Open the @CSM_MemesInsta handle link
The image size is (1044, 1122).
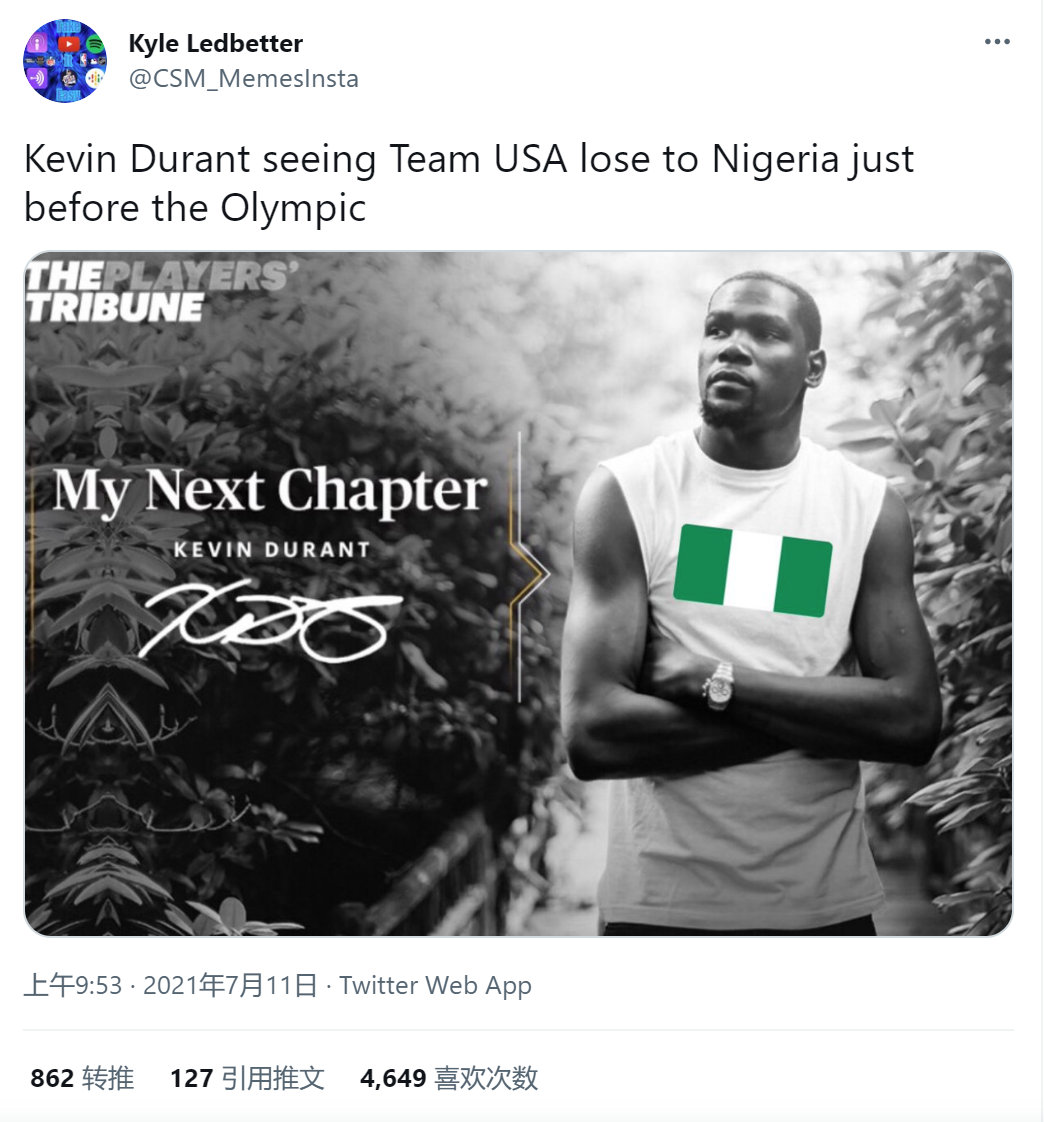point(243,78)
